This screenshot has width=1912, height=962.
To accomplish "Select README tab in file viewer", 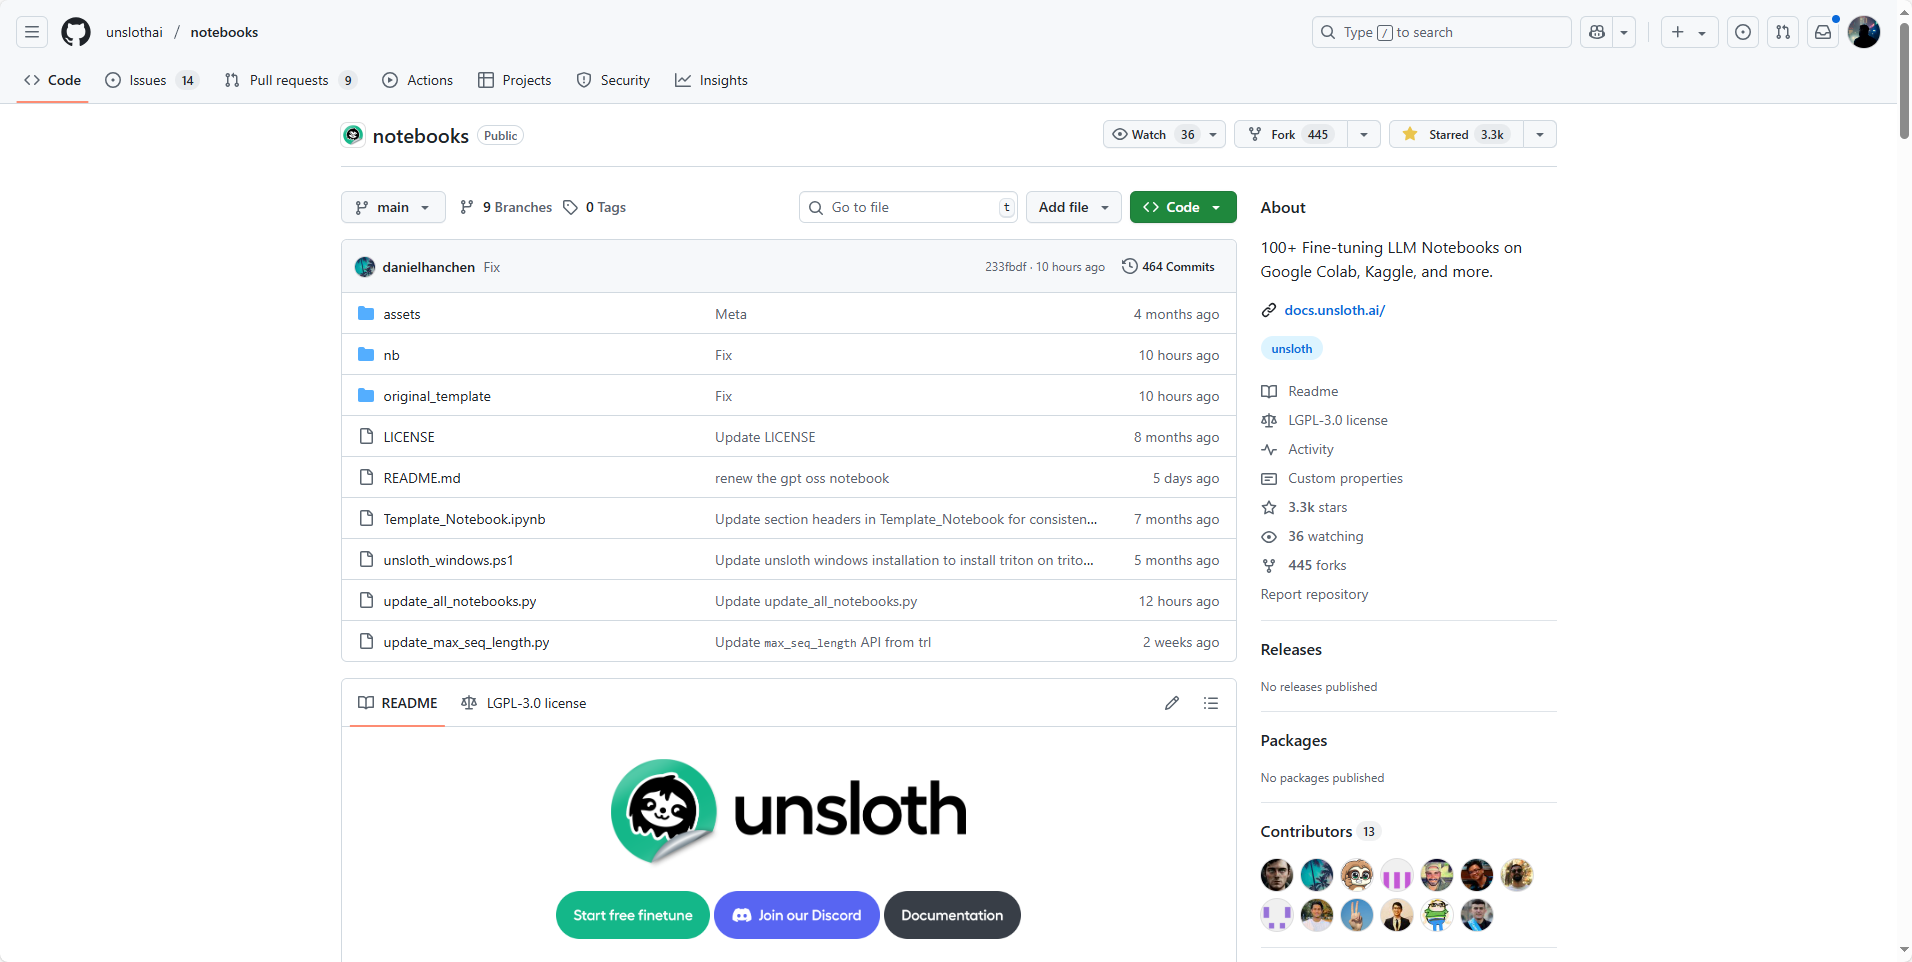I will [x=398, y=703].
